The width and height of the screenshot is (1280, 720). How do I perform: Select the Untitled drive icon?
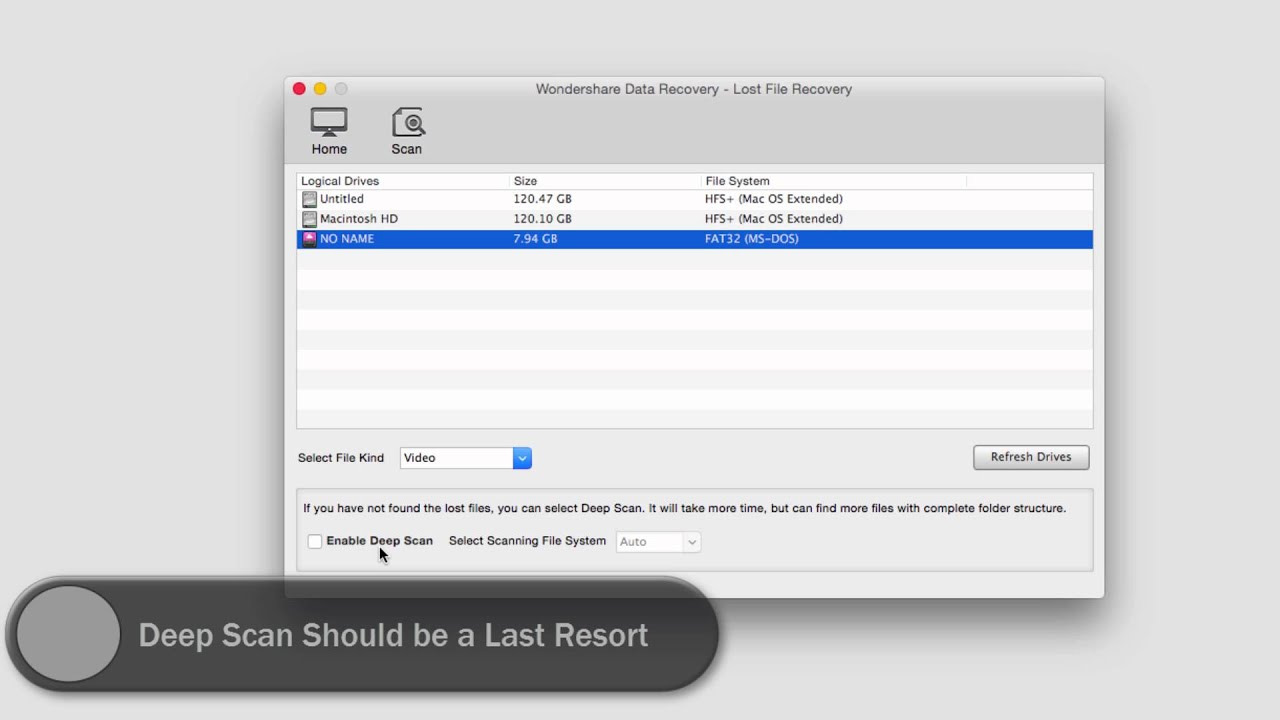point(309,199)
